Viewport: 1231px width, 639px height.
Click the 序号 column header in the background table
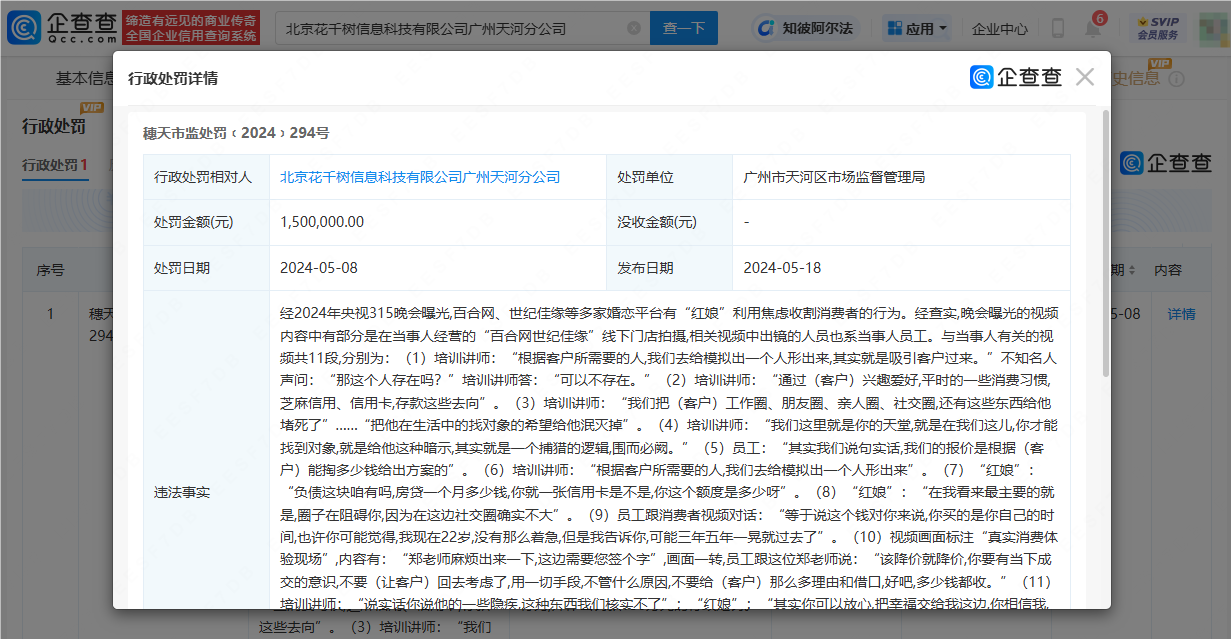click(51, 270)
